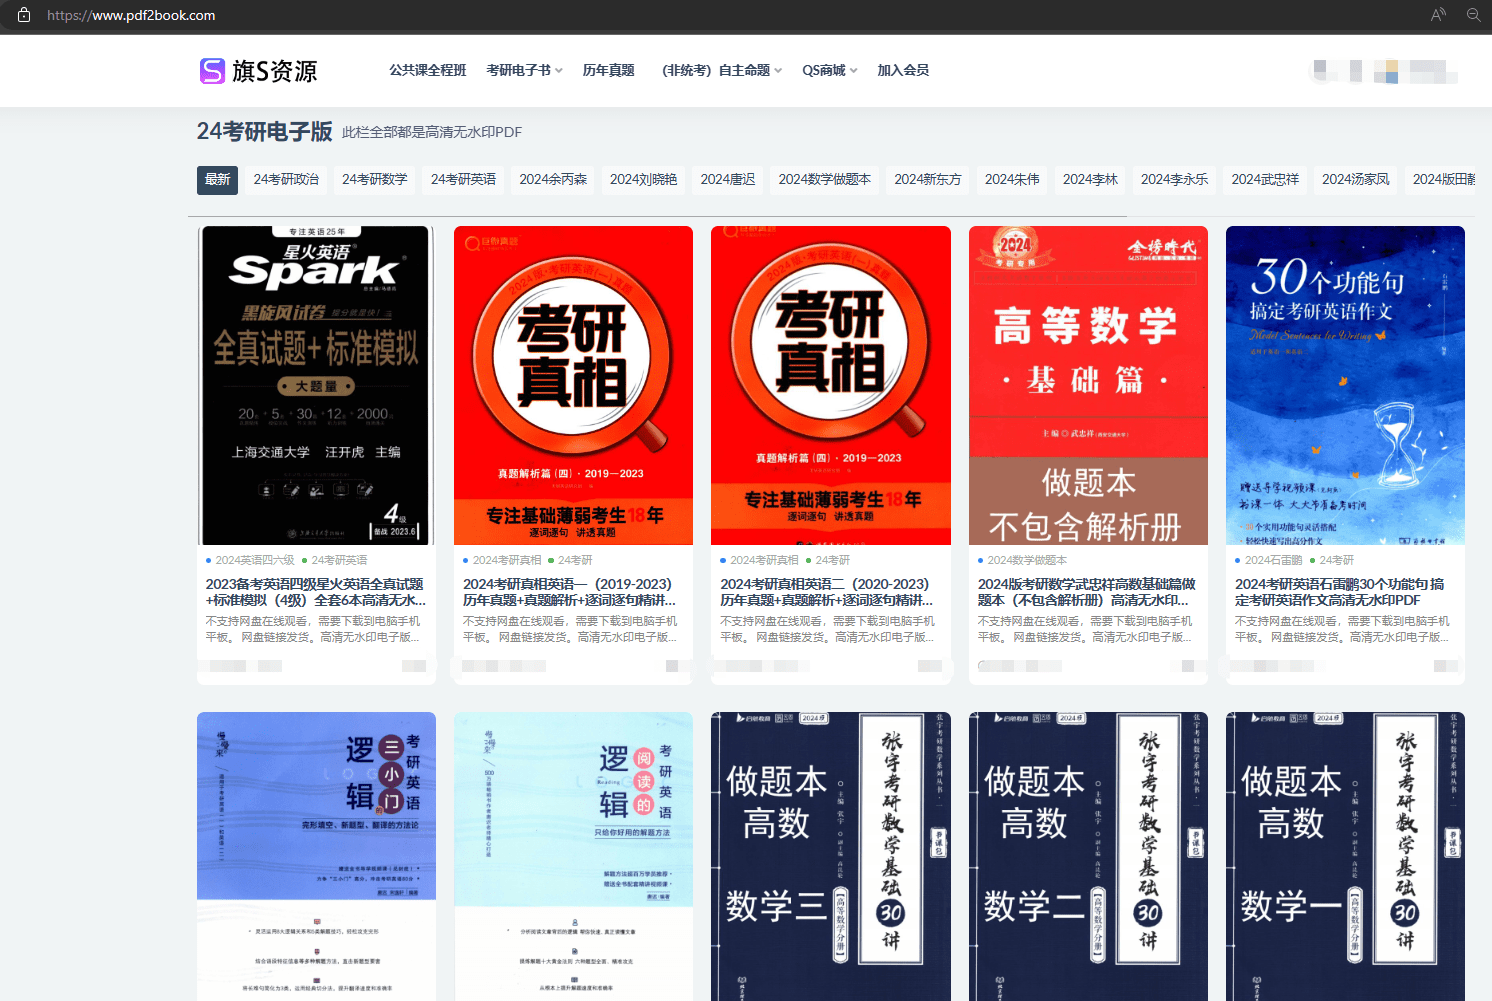The image size is (1492, 1001).
Task: Open the read aloud icon
Action: tap(1438, 15)
